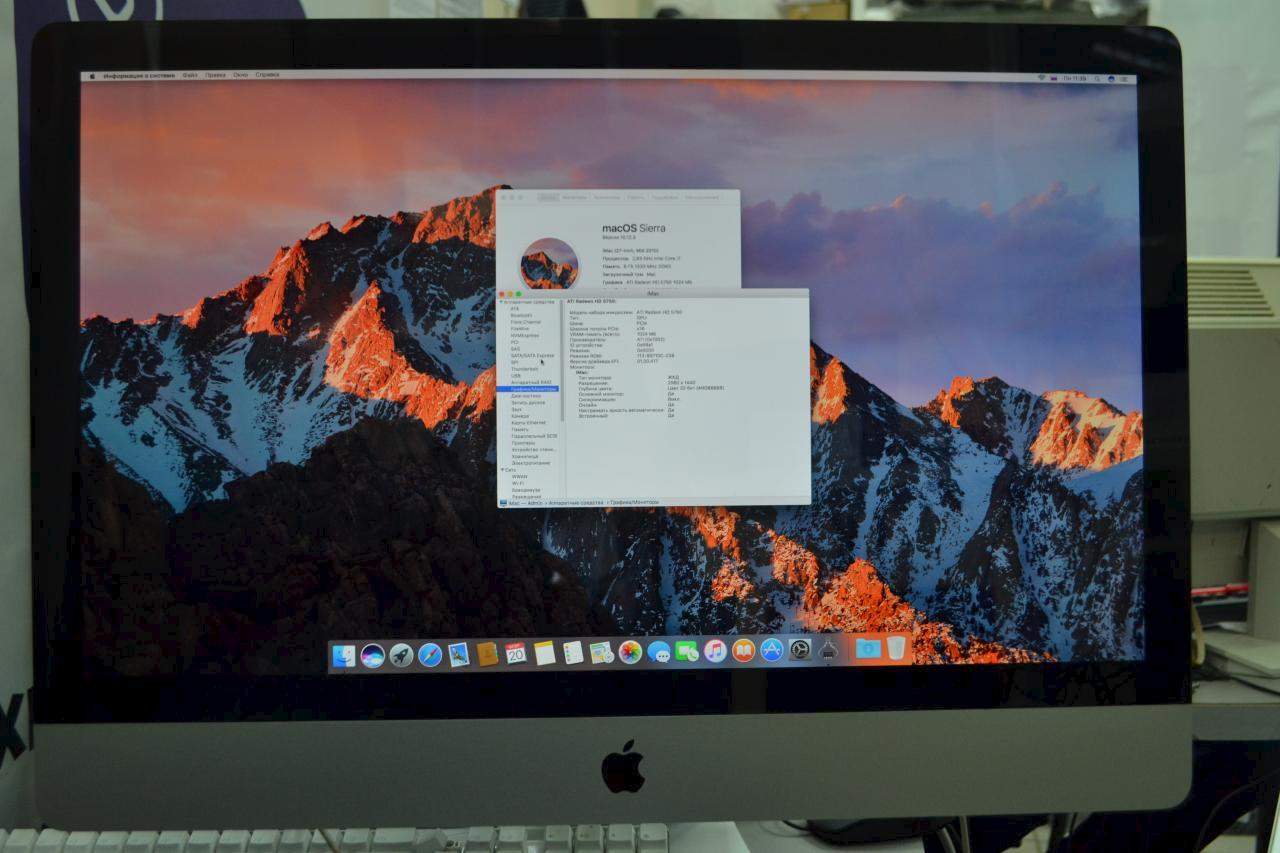
Task: Select FireWire in the sidebar
Action: (x=520, y=329)
